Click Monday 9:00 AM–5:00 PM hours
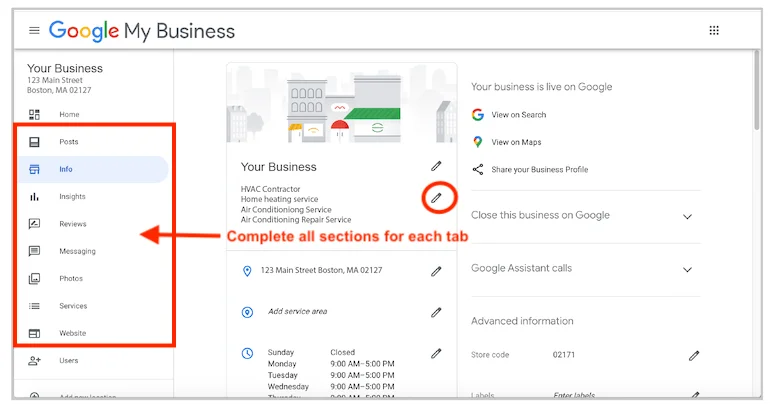777x407 pixels. [331, 364]
